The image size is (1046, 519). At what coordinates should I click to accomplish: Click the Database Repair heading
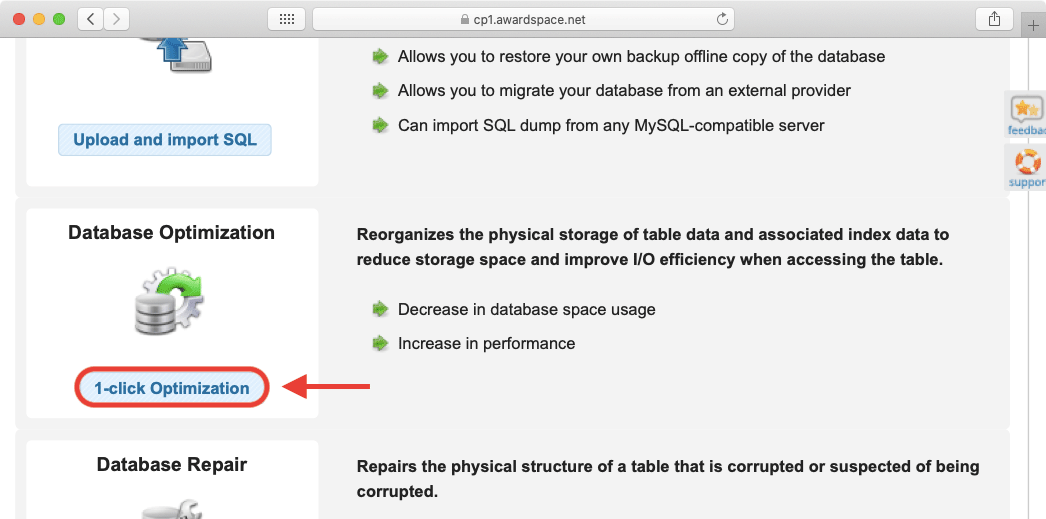171,464
